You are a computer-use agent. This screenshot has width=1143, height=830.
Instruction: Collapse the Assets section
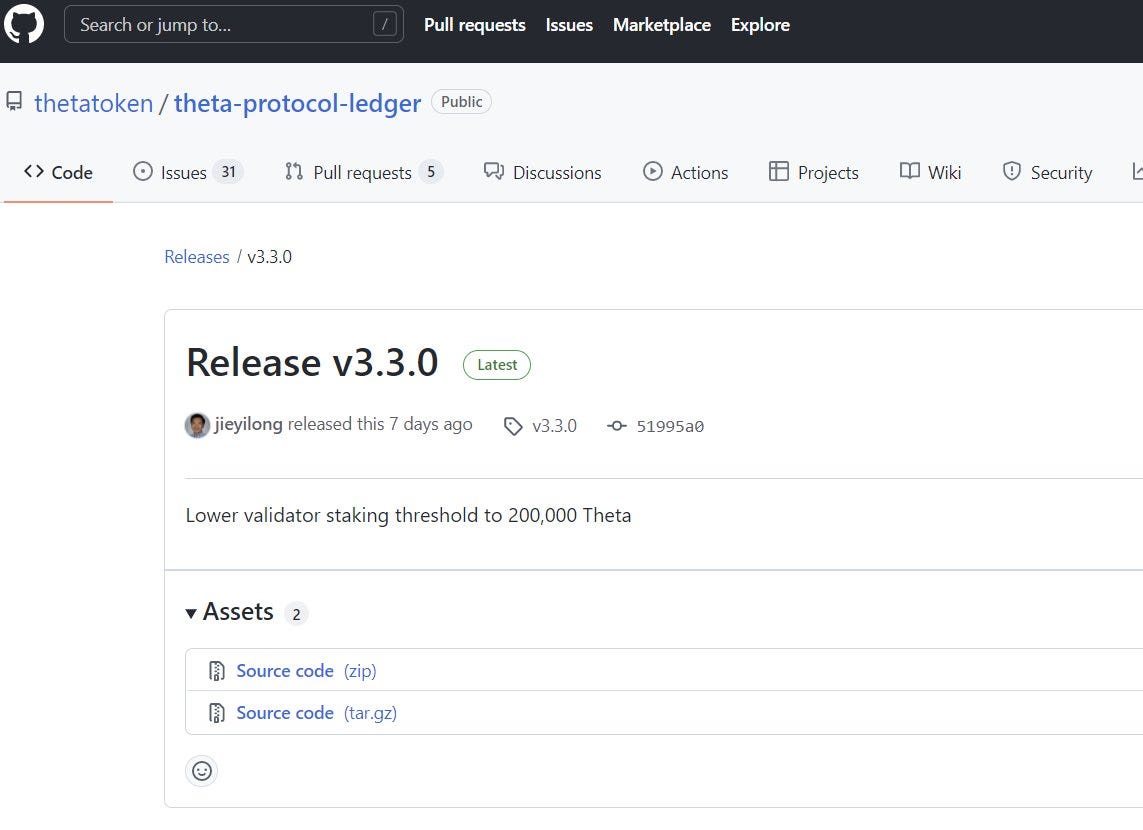[x=190, y=612]
